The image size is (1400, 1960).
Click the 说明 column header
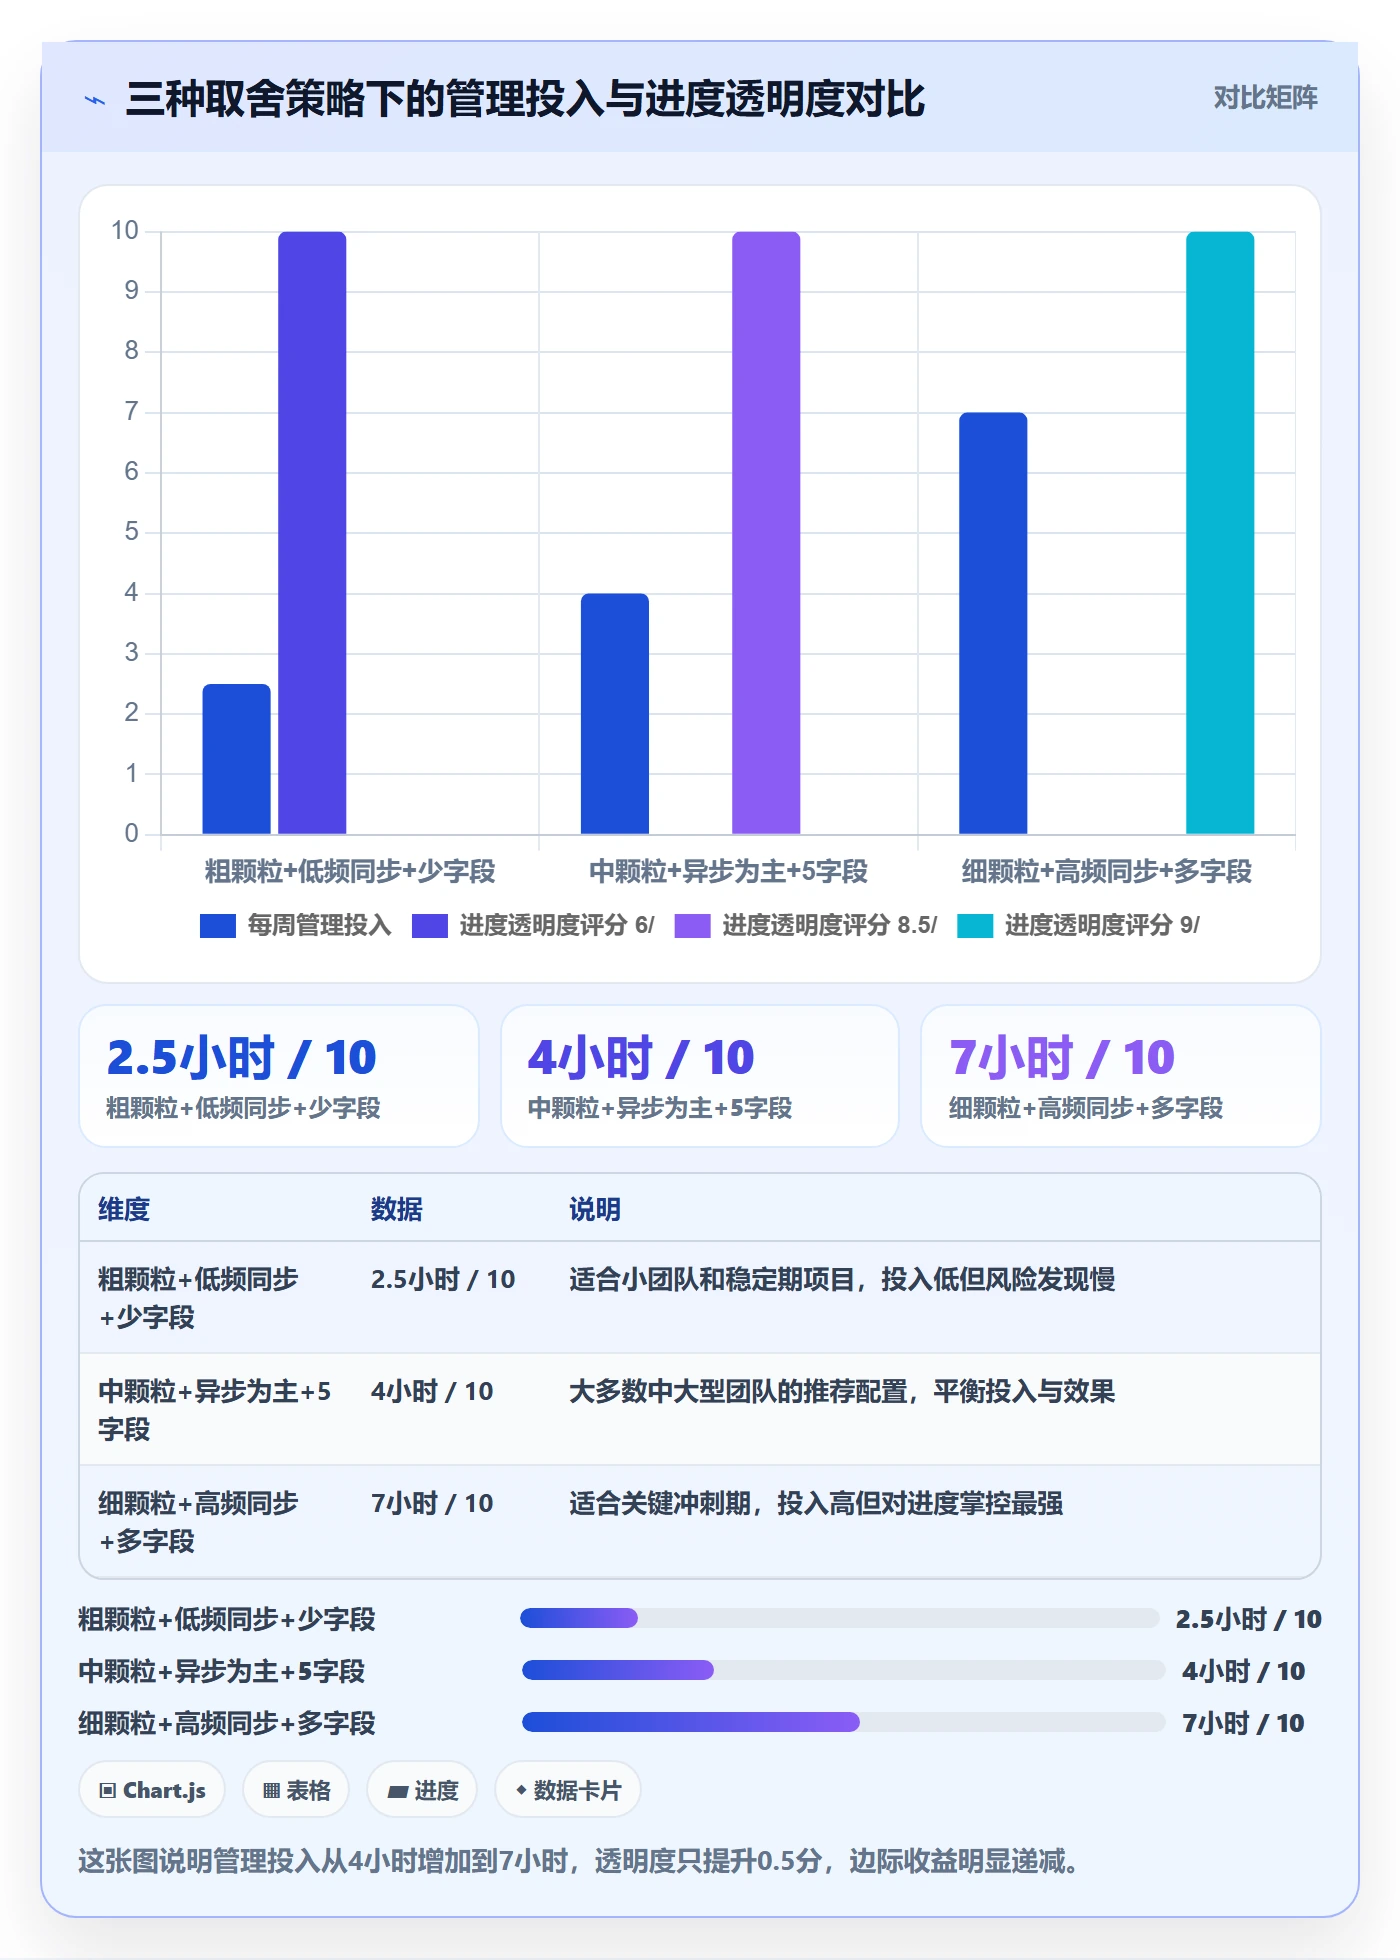pyautogui.click(x=595, y=1209)
